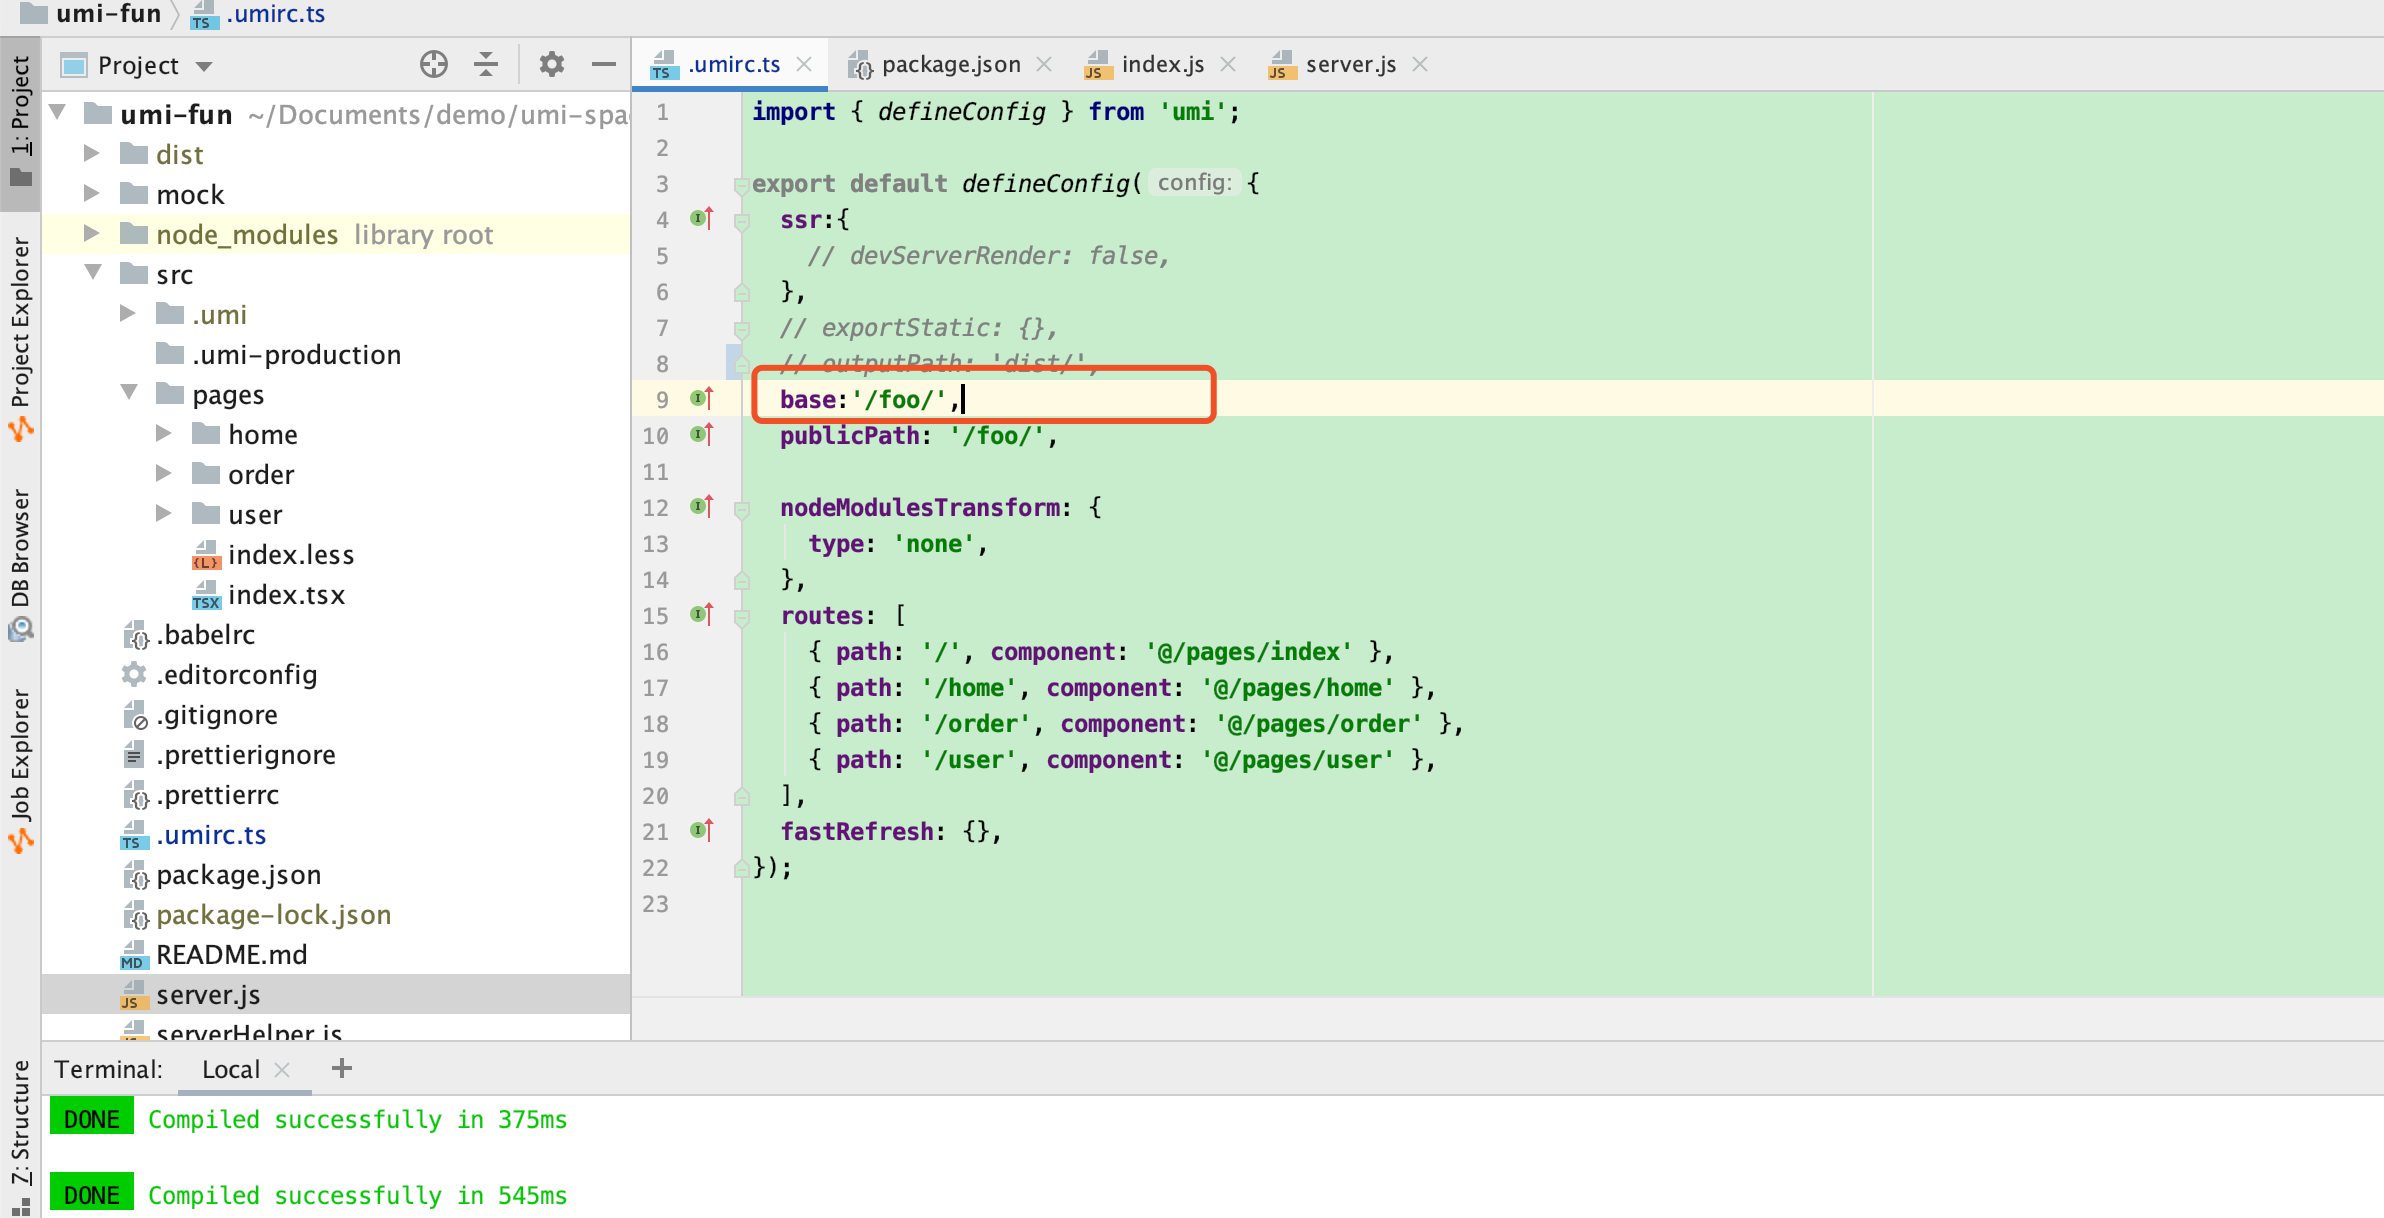The width and height of the screenshot is (2384, 1218).
Task: Select opened file using the crosshair icon
Action: click(434, 64)
